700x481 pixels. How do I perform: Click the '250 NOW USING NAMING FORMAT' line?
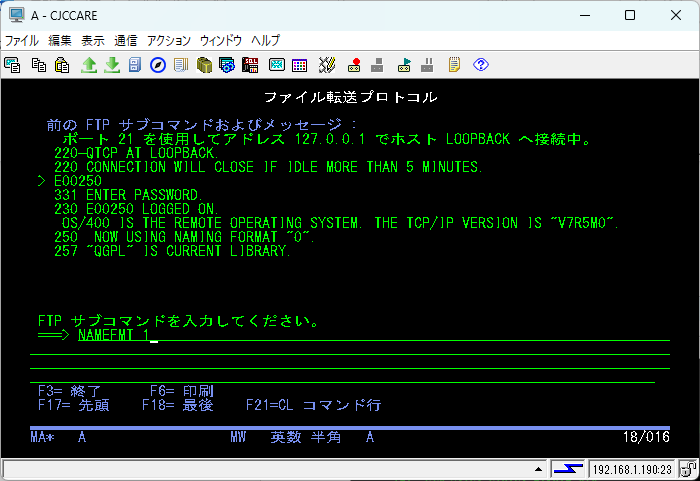(x=184, y=237)
